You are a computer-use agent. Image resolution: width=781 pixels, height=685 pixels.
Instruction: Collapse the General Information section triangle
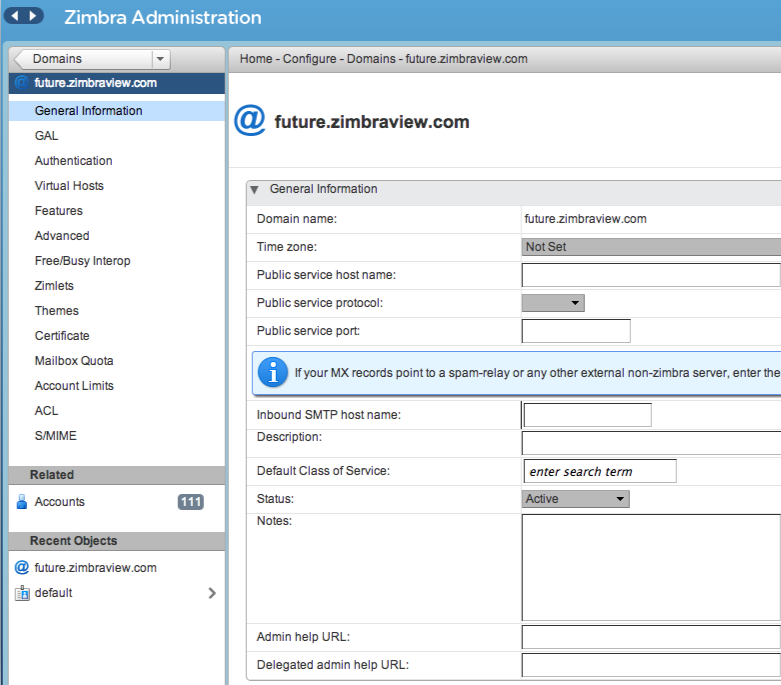pos(255,189)
